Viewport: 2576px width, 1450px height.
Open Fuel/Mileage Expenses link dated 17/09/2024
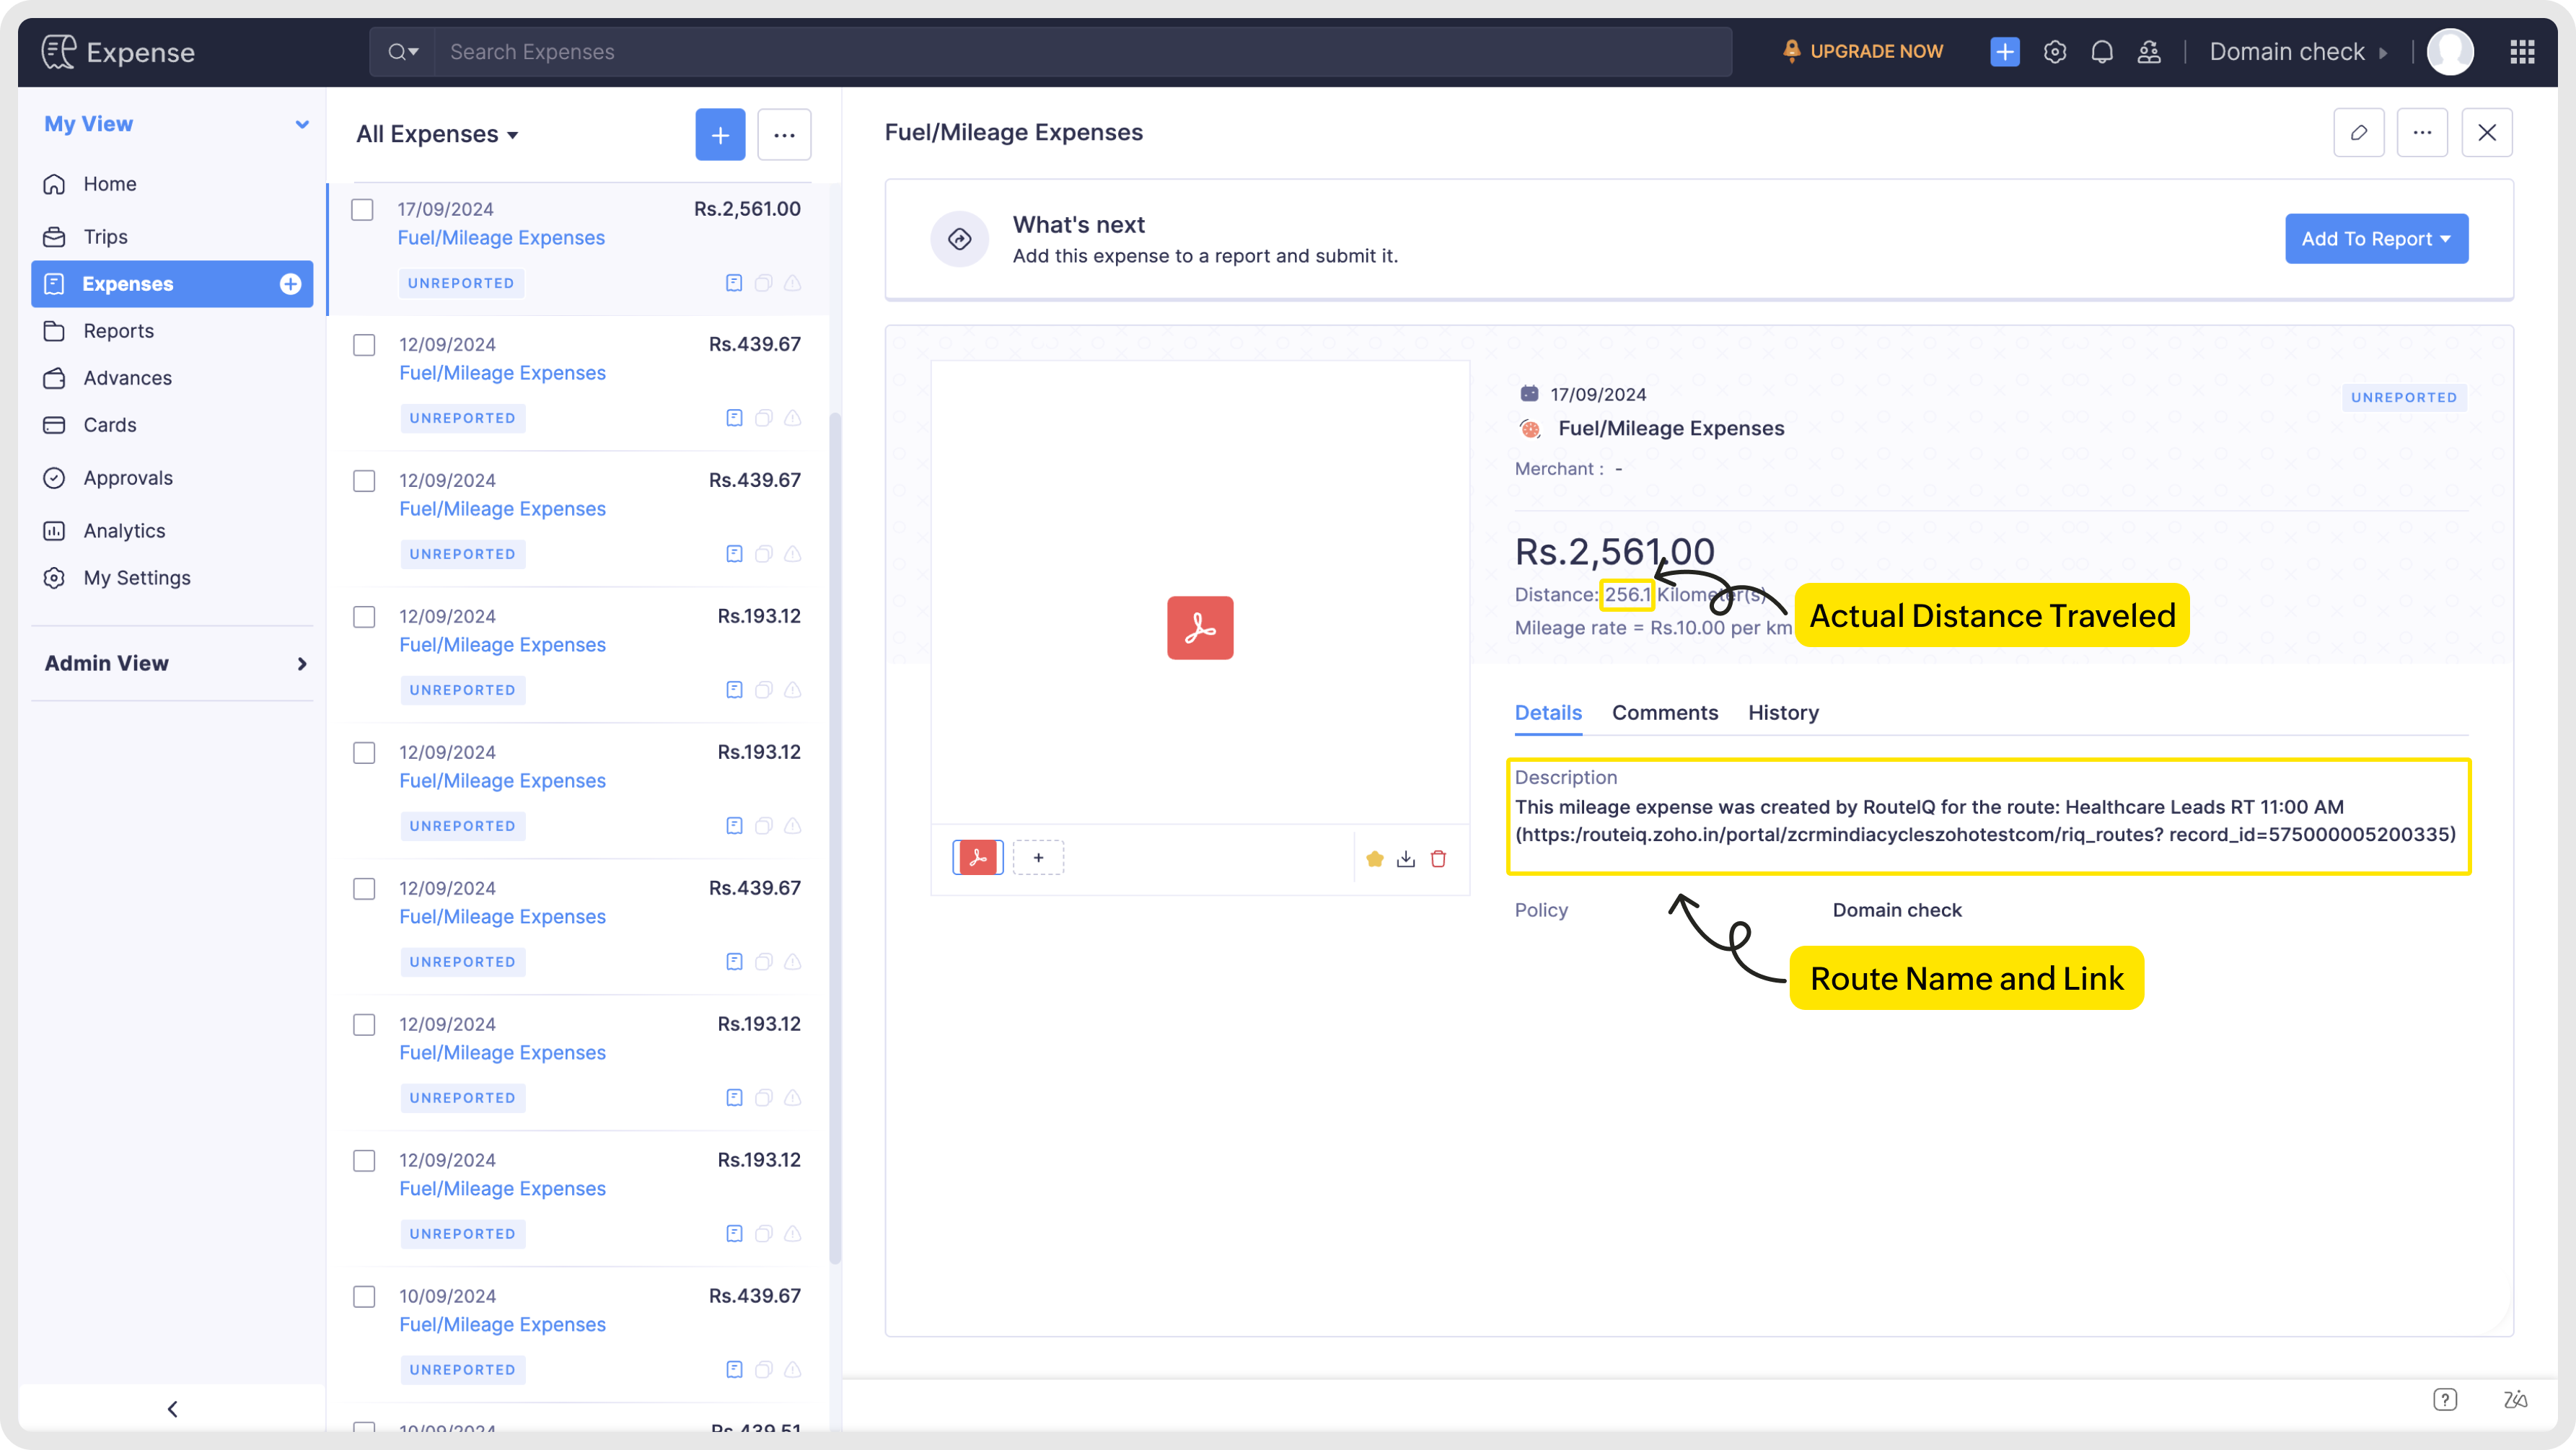coord(501,238)
